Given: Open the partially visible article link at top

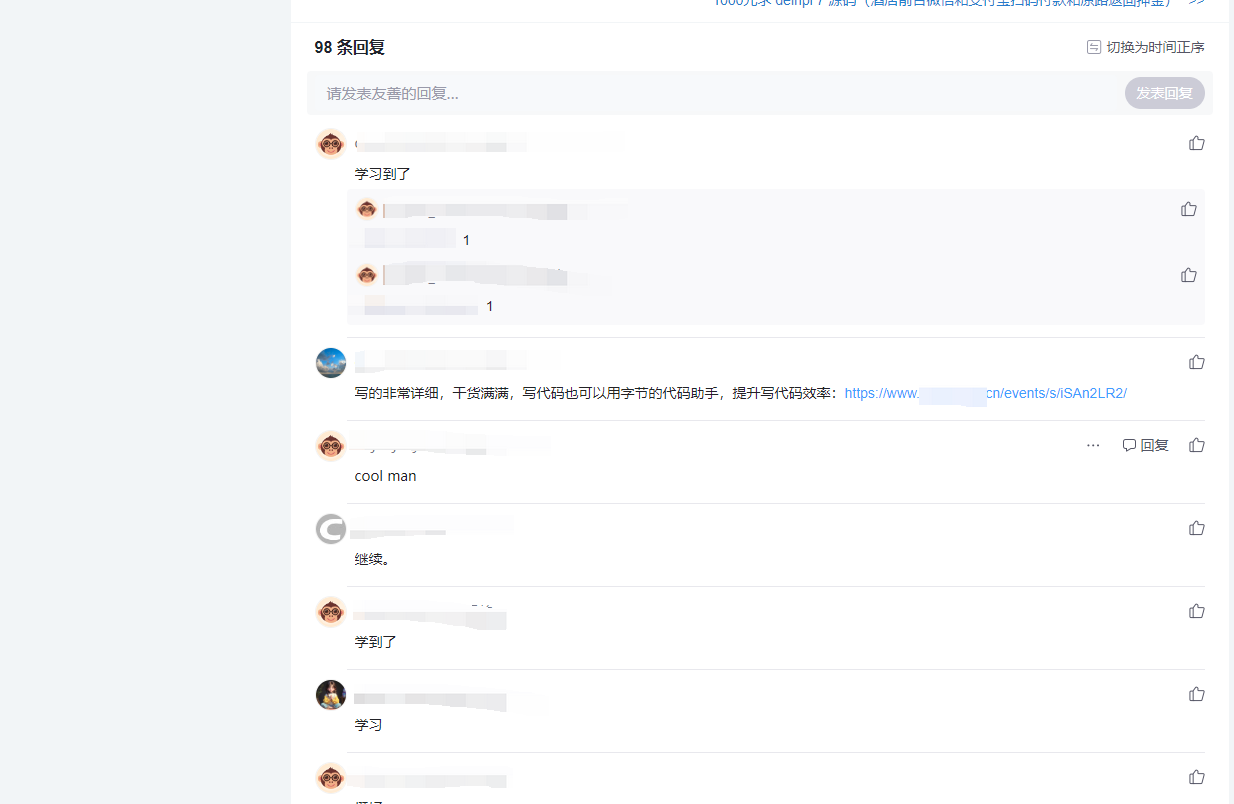Looking at the screenshot, I should pyautogui.click(x=942, y=3).
